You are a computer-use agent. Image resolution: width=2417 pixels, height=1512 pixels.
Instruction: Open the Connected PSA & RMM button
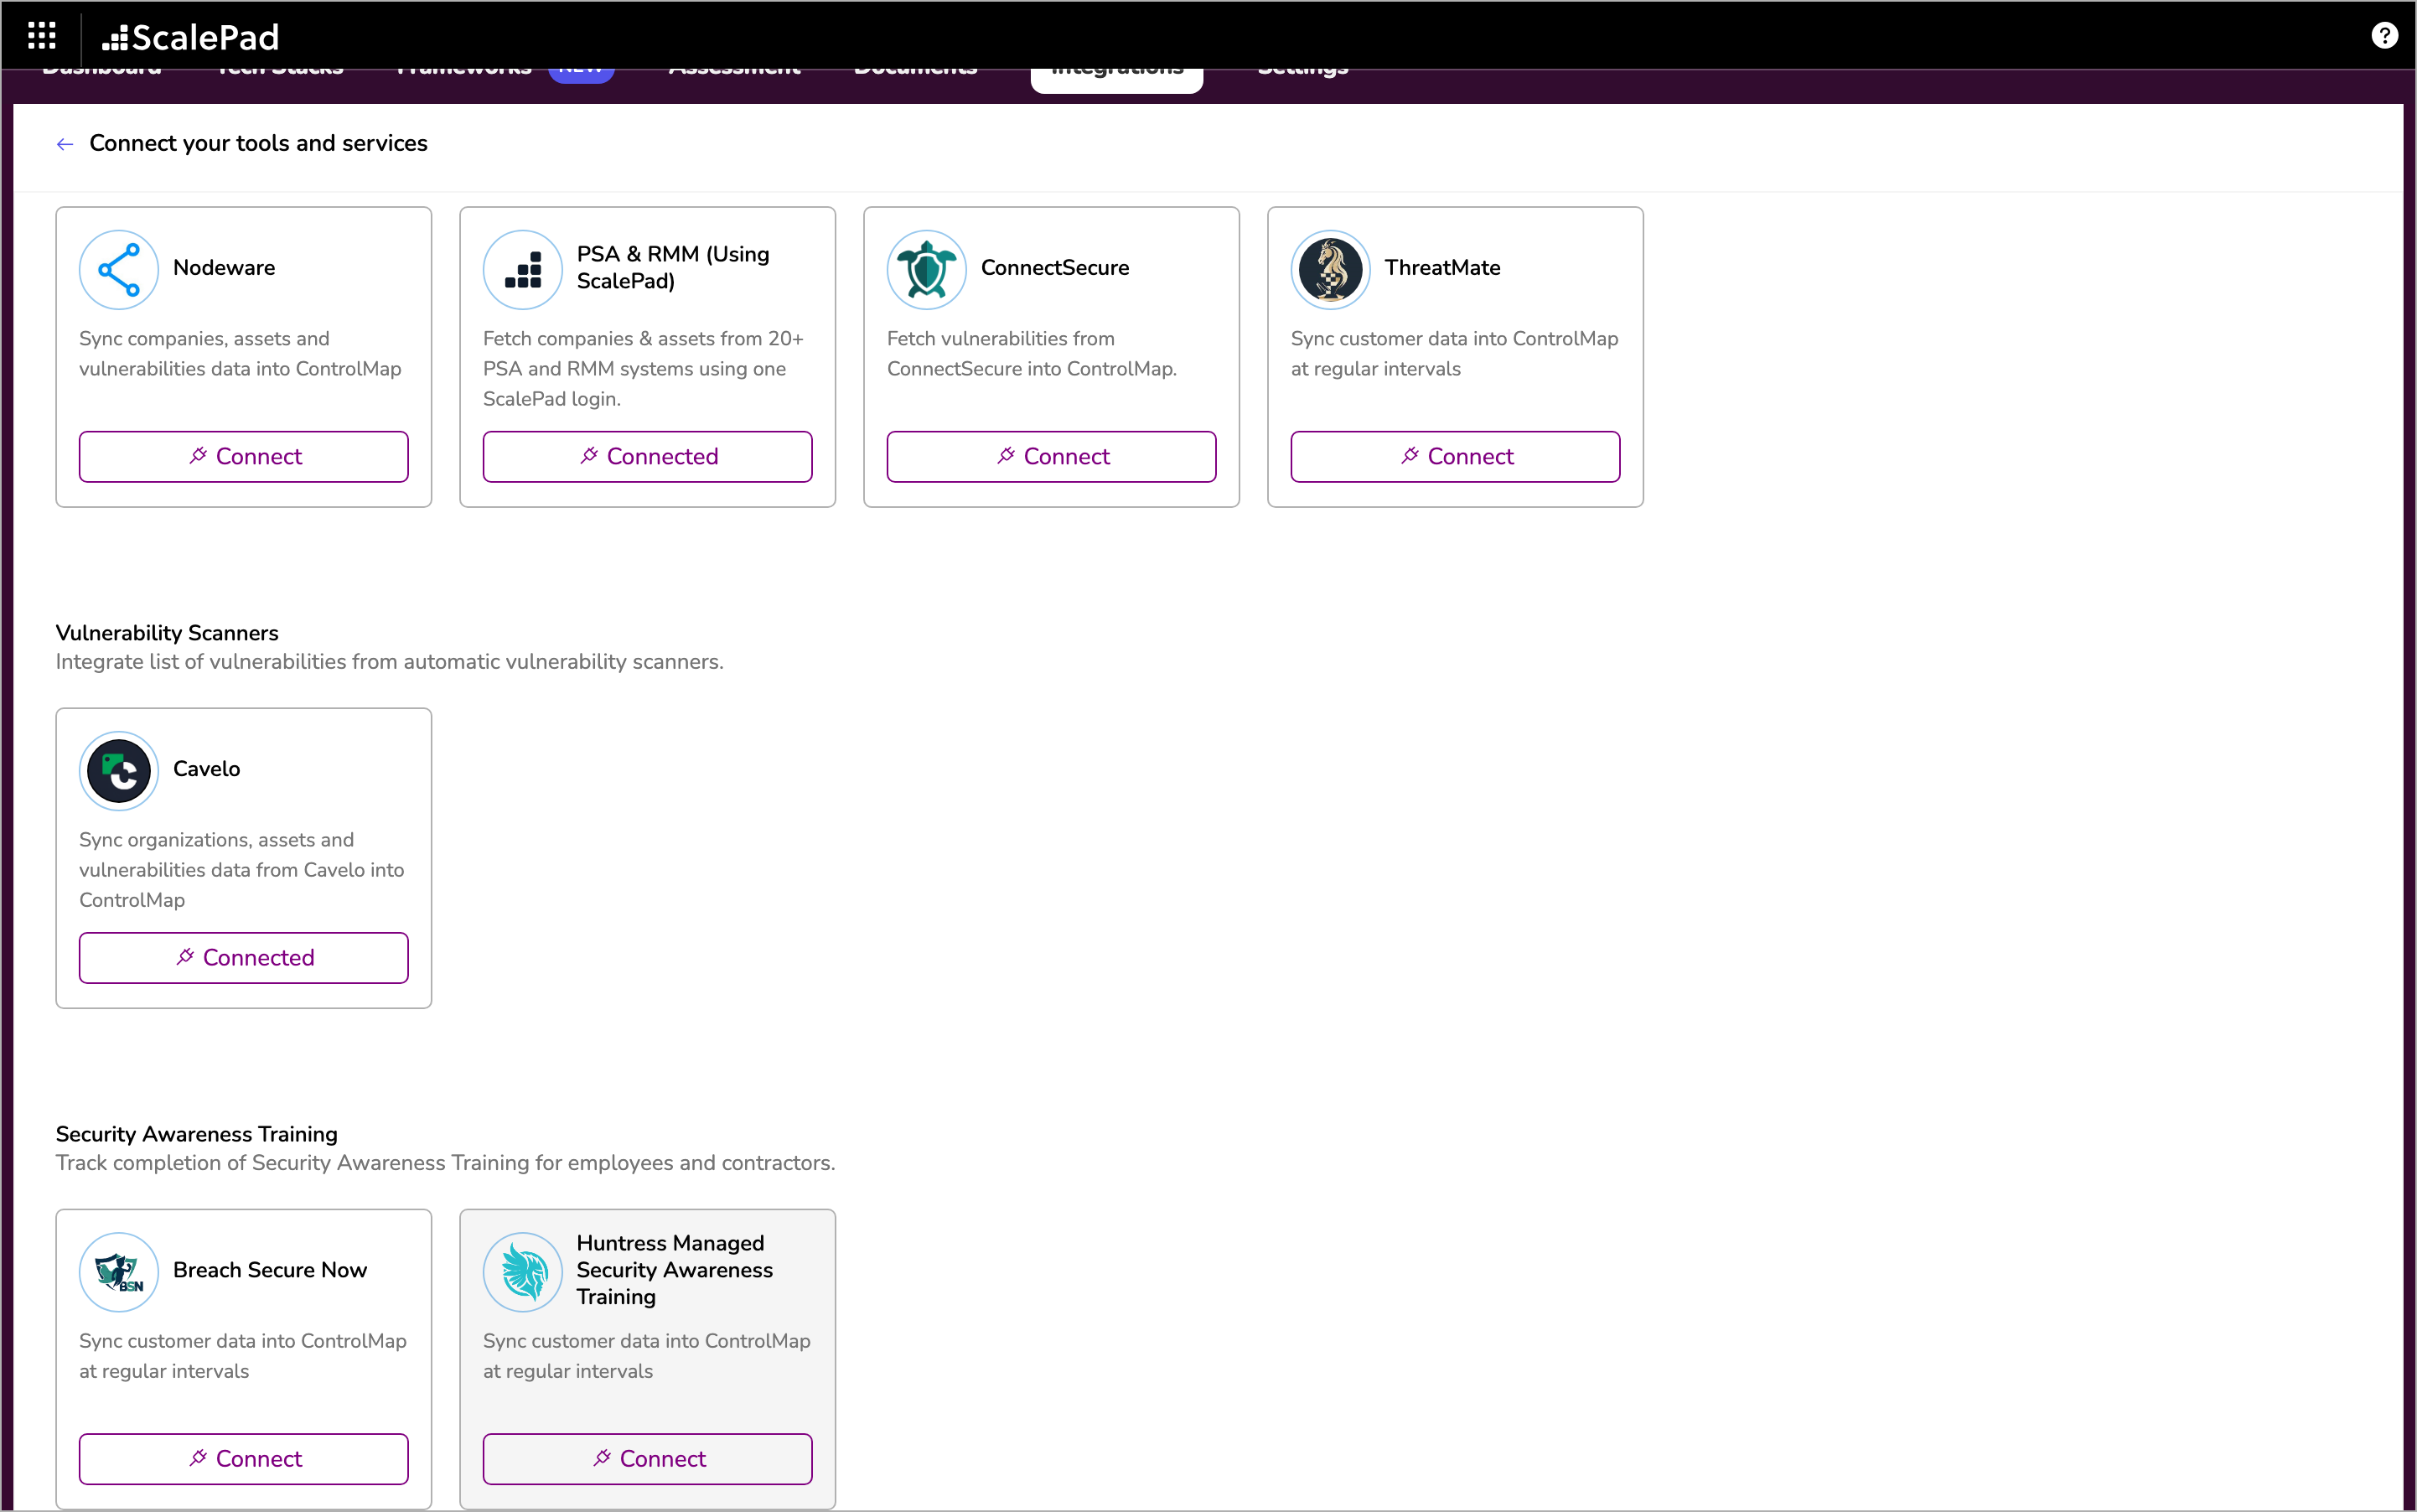tap(648, 456)
